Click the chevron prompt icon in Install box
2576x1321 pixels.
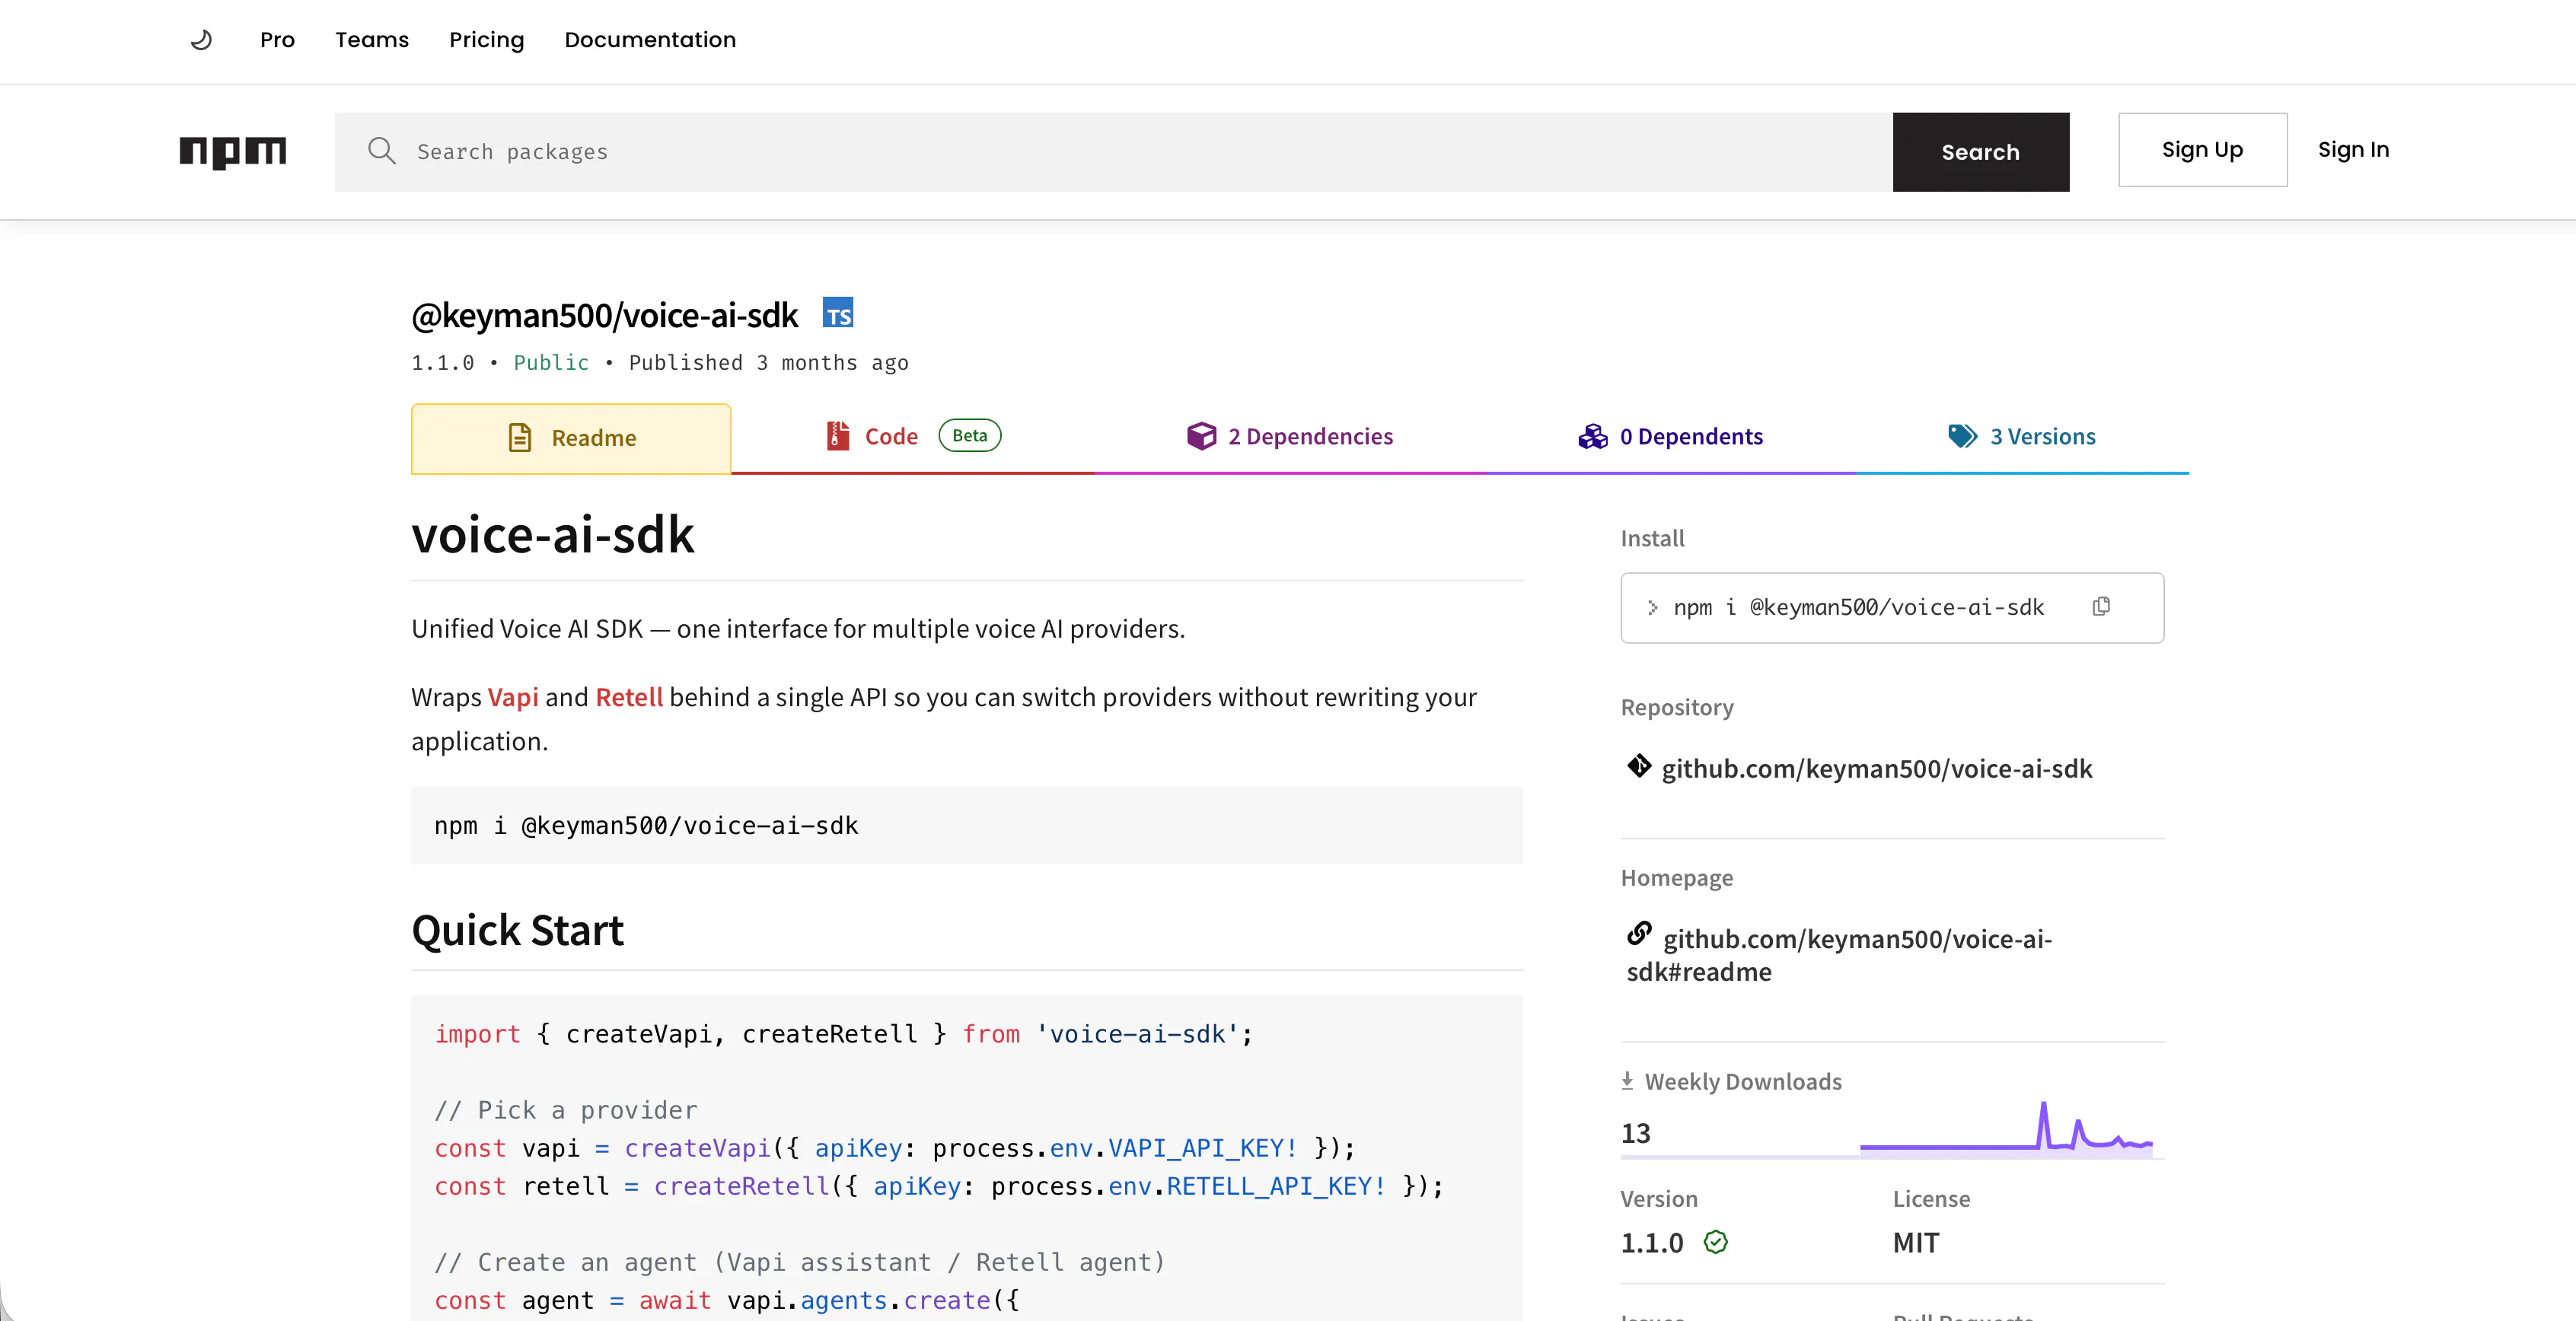(1652, 607)
